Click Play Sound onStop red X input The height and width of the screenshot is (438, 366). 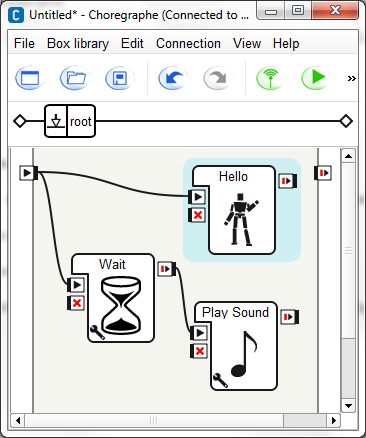click(x=199, y=351)
